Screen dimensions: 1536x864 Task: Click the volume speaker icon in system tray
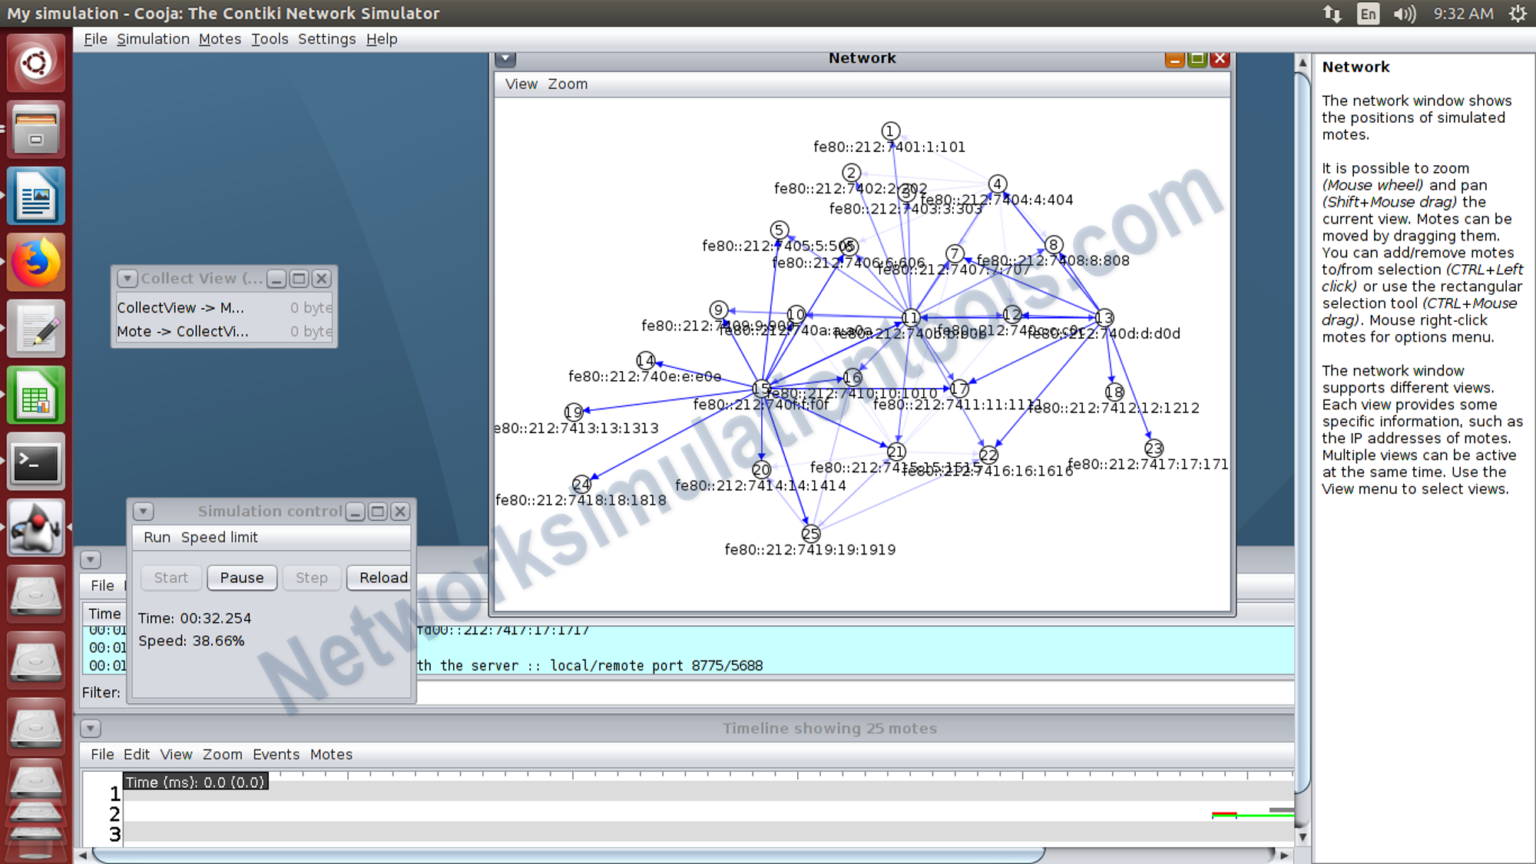pos(1404,13)
